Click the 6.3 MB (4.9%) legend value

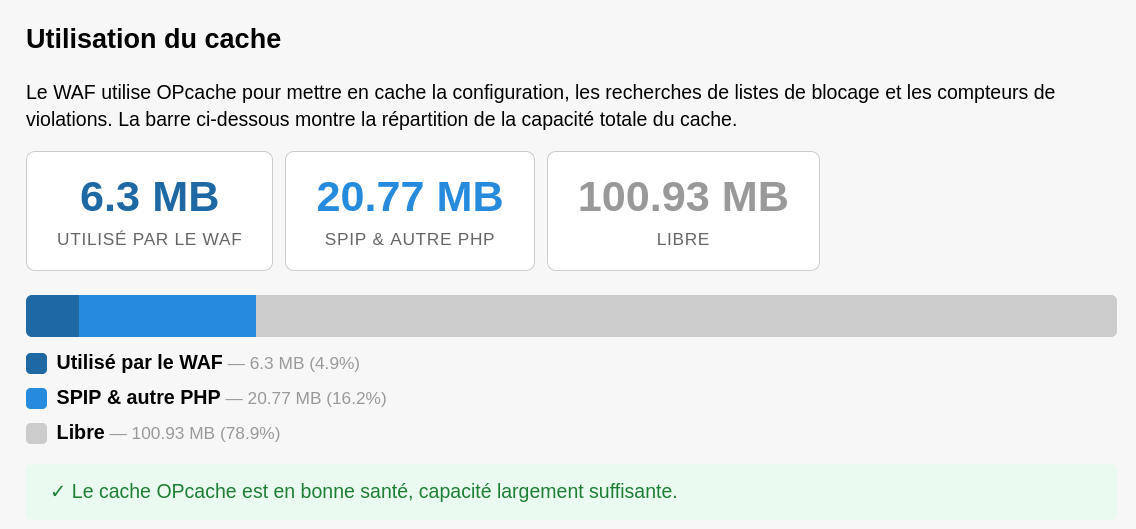[304, 363]
